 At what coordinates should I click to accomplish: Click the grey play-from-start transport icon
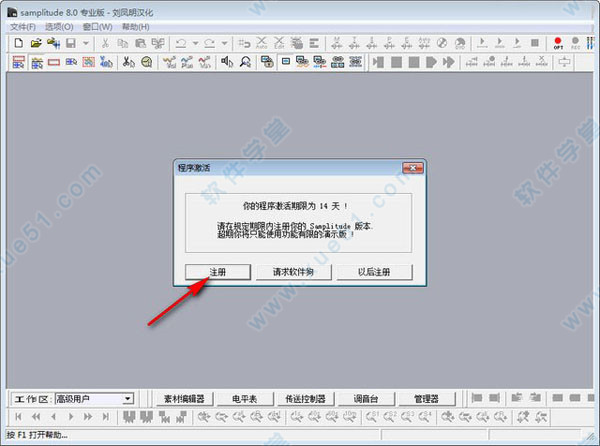pyautogui.click(x=378, y=62)
